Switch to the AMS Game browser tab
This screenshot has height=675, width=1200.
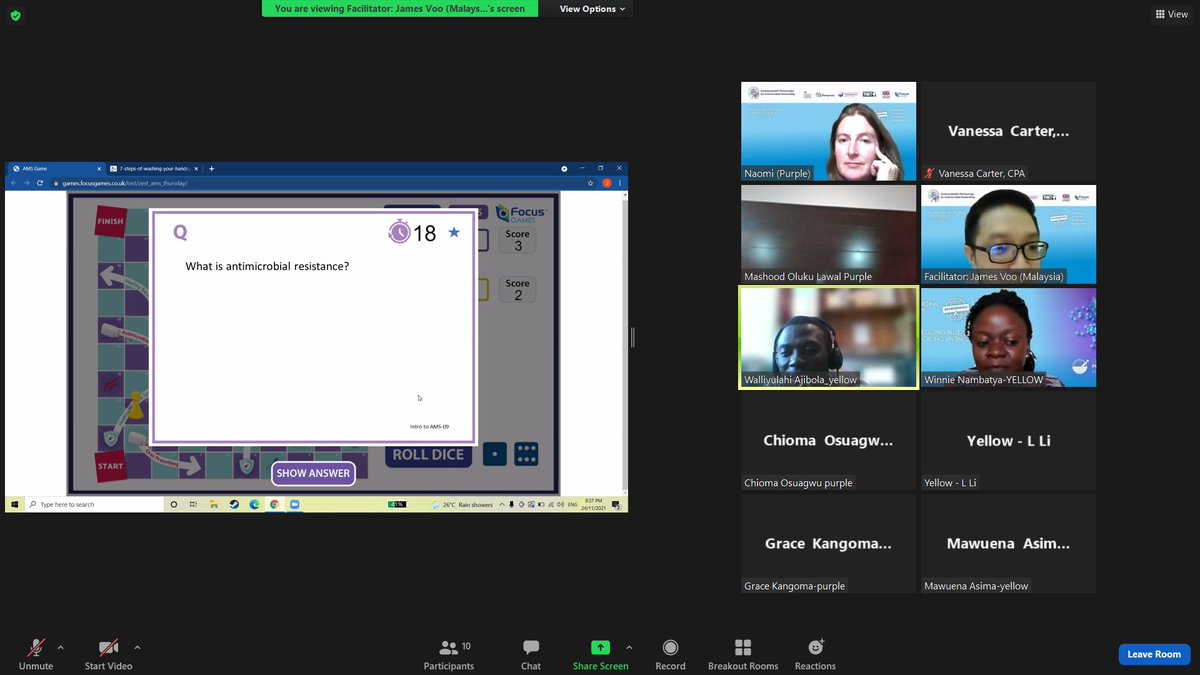pos(56,169)
